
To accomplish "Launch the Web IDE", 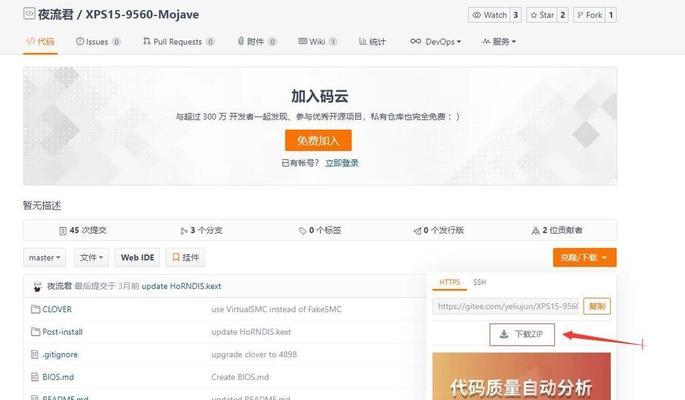I will (x=137, y=257).
